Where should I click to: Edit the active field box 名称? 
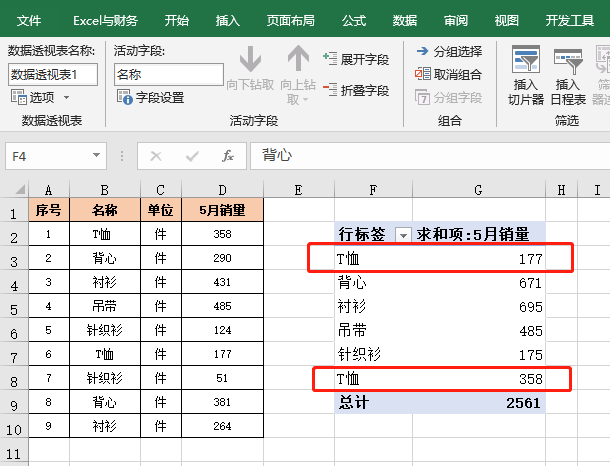point(168,74)
